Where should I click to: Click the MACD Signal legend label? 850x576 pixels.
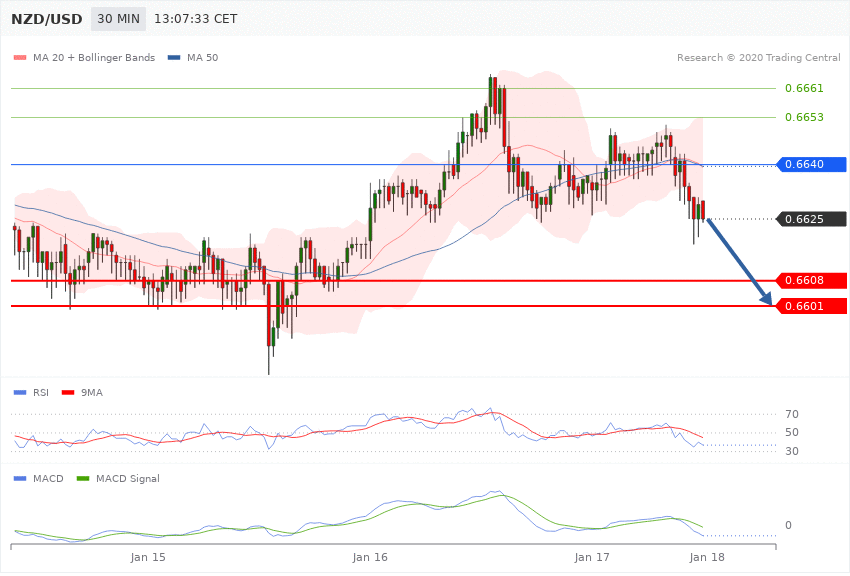pyautogui.click(x=127, y=478)
